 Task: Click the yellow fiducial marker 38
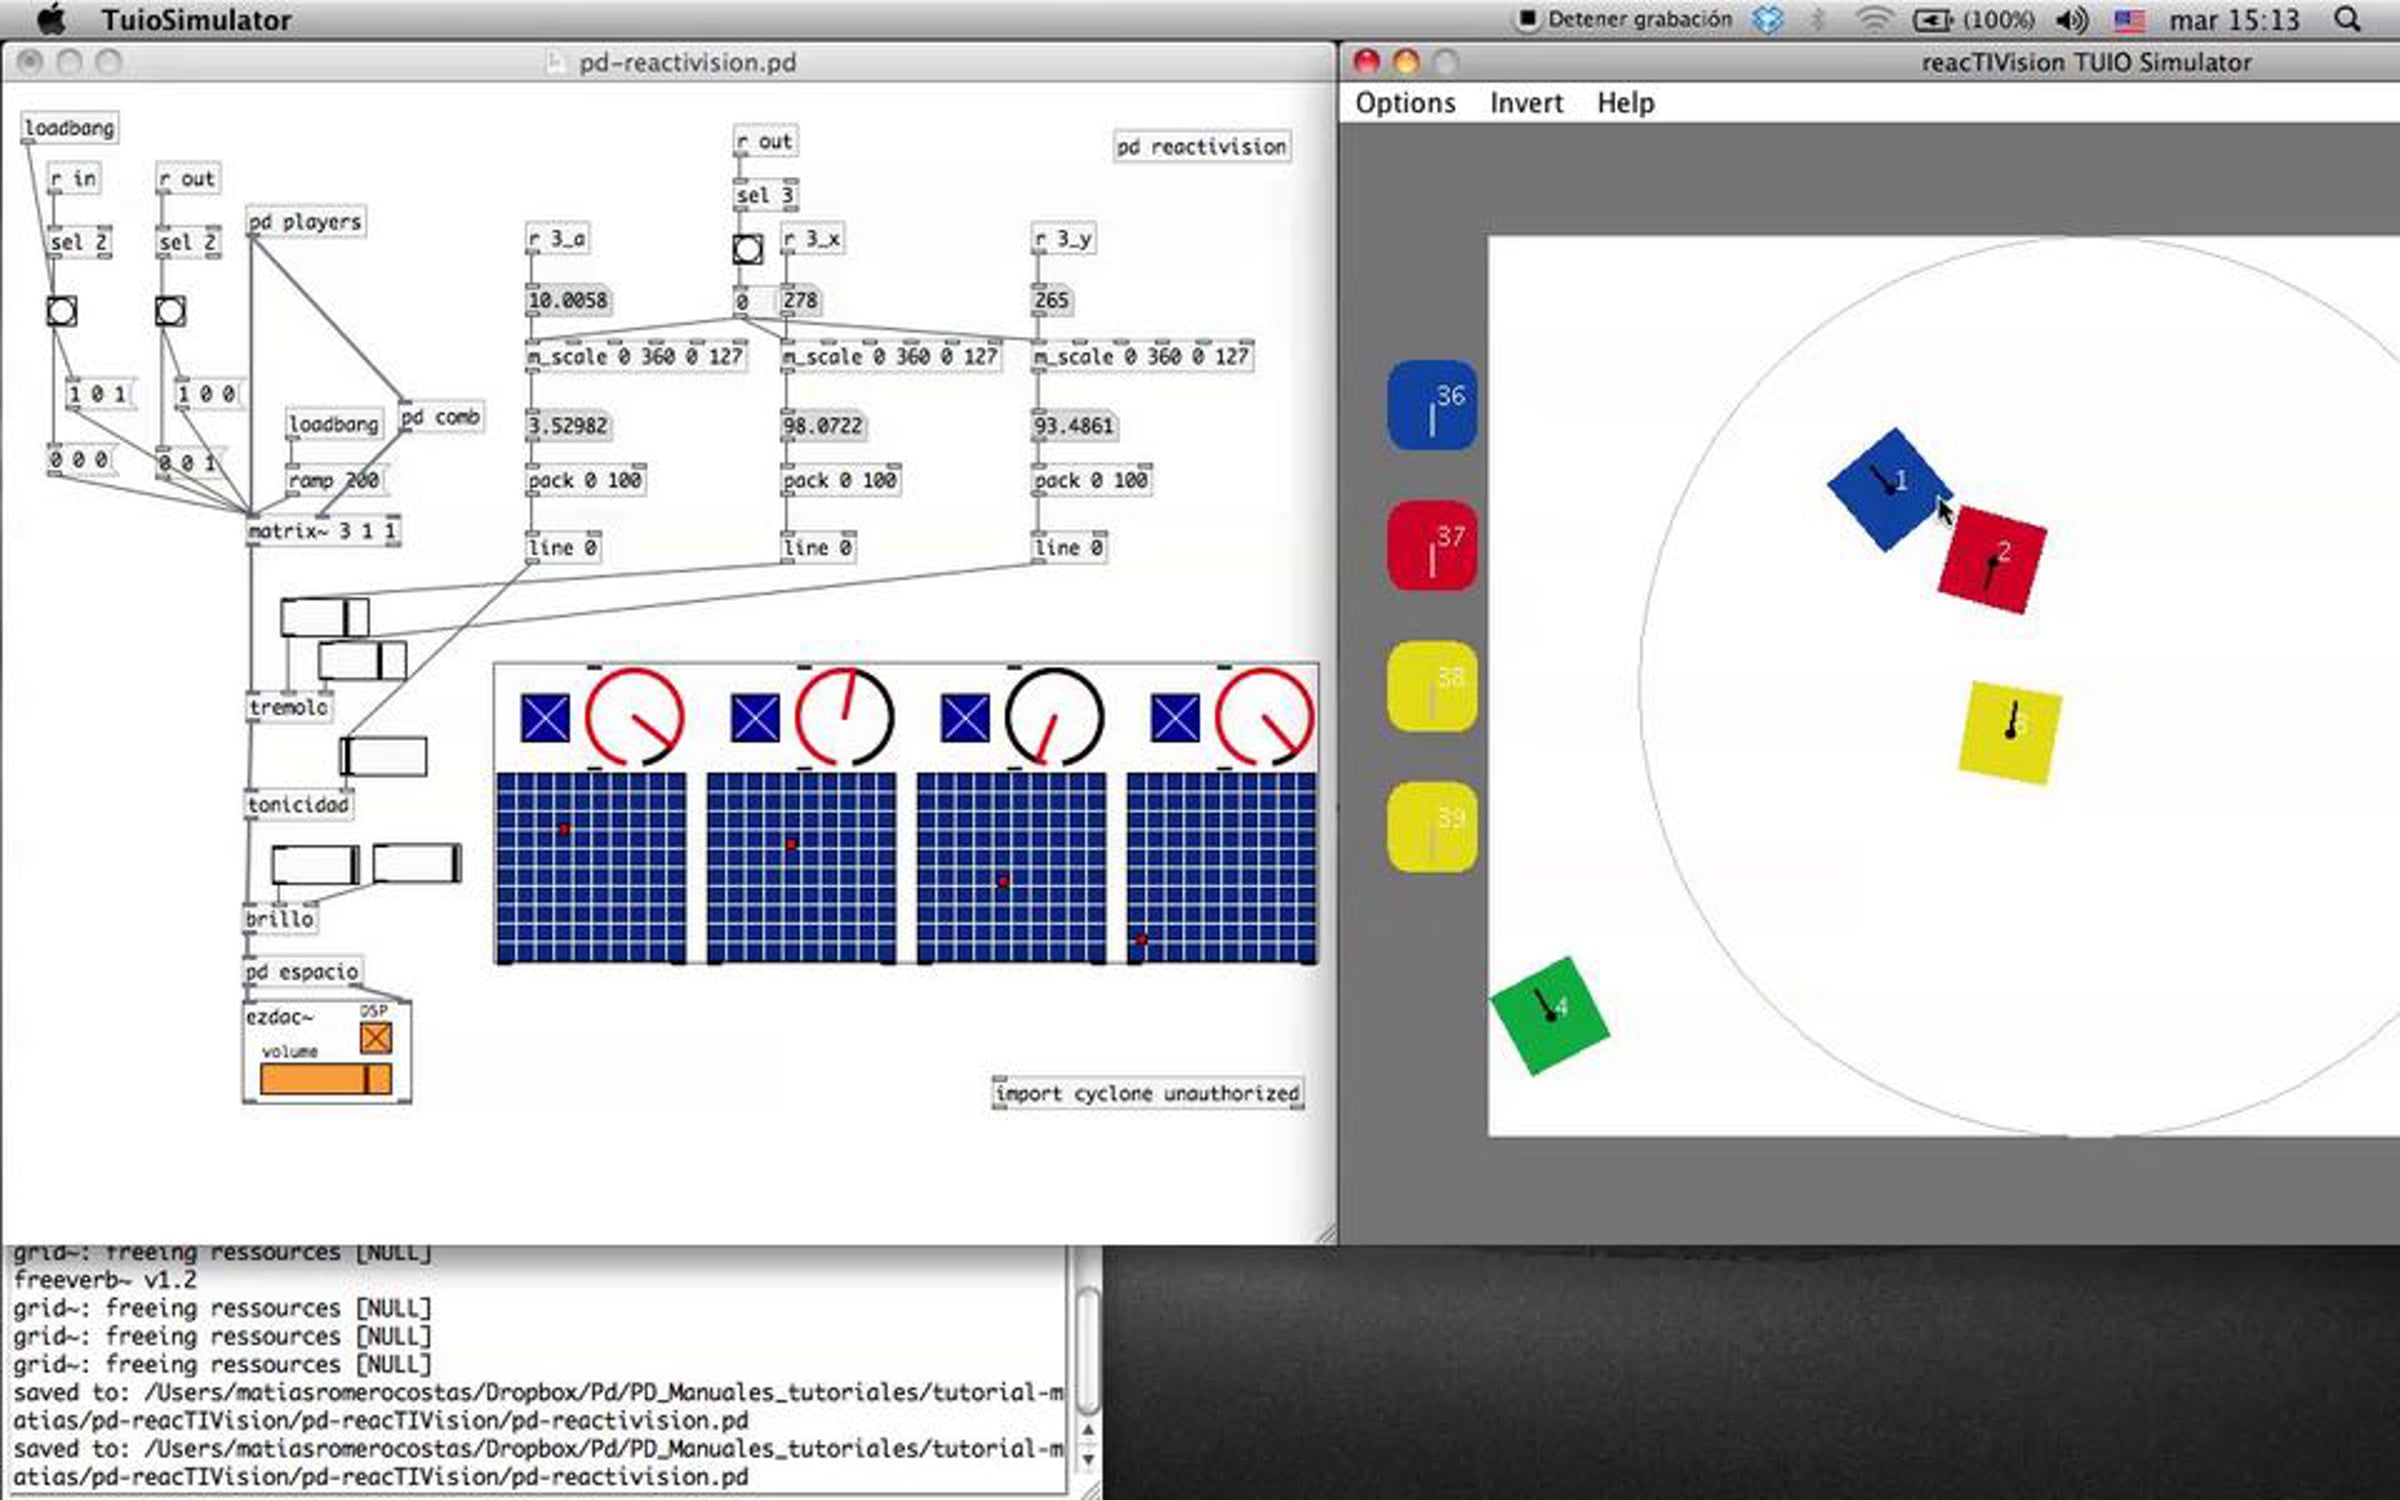click(1432, 686)
